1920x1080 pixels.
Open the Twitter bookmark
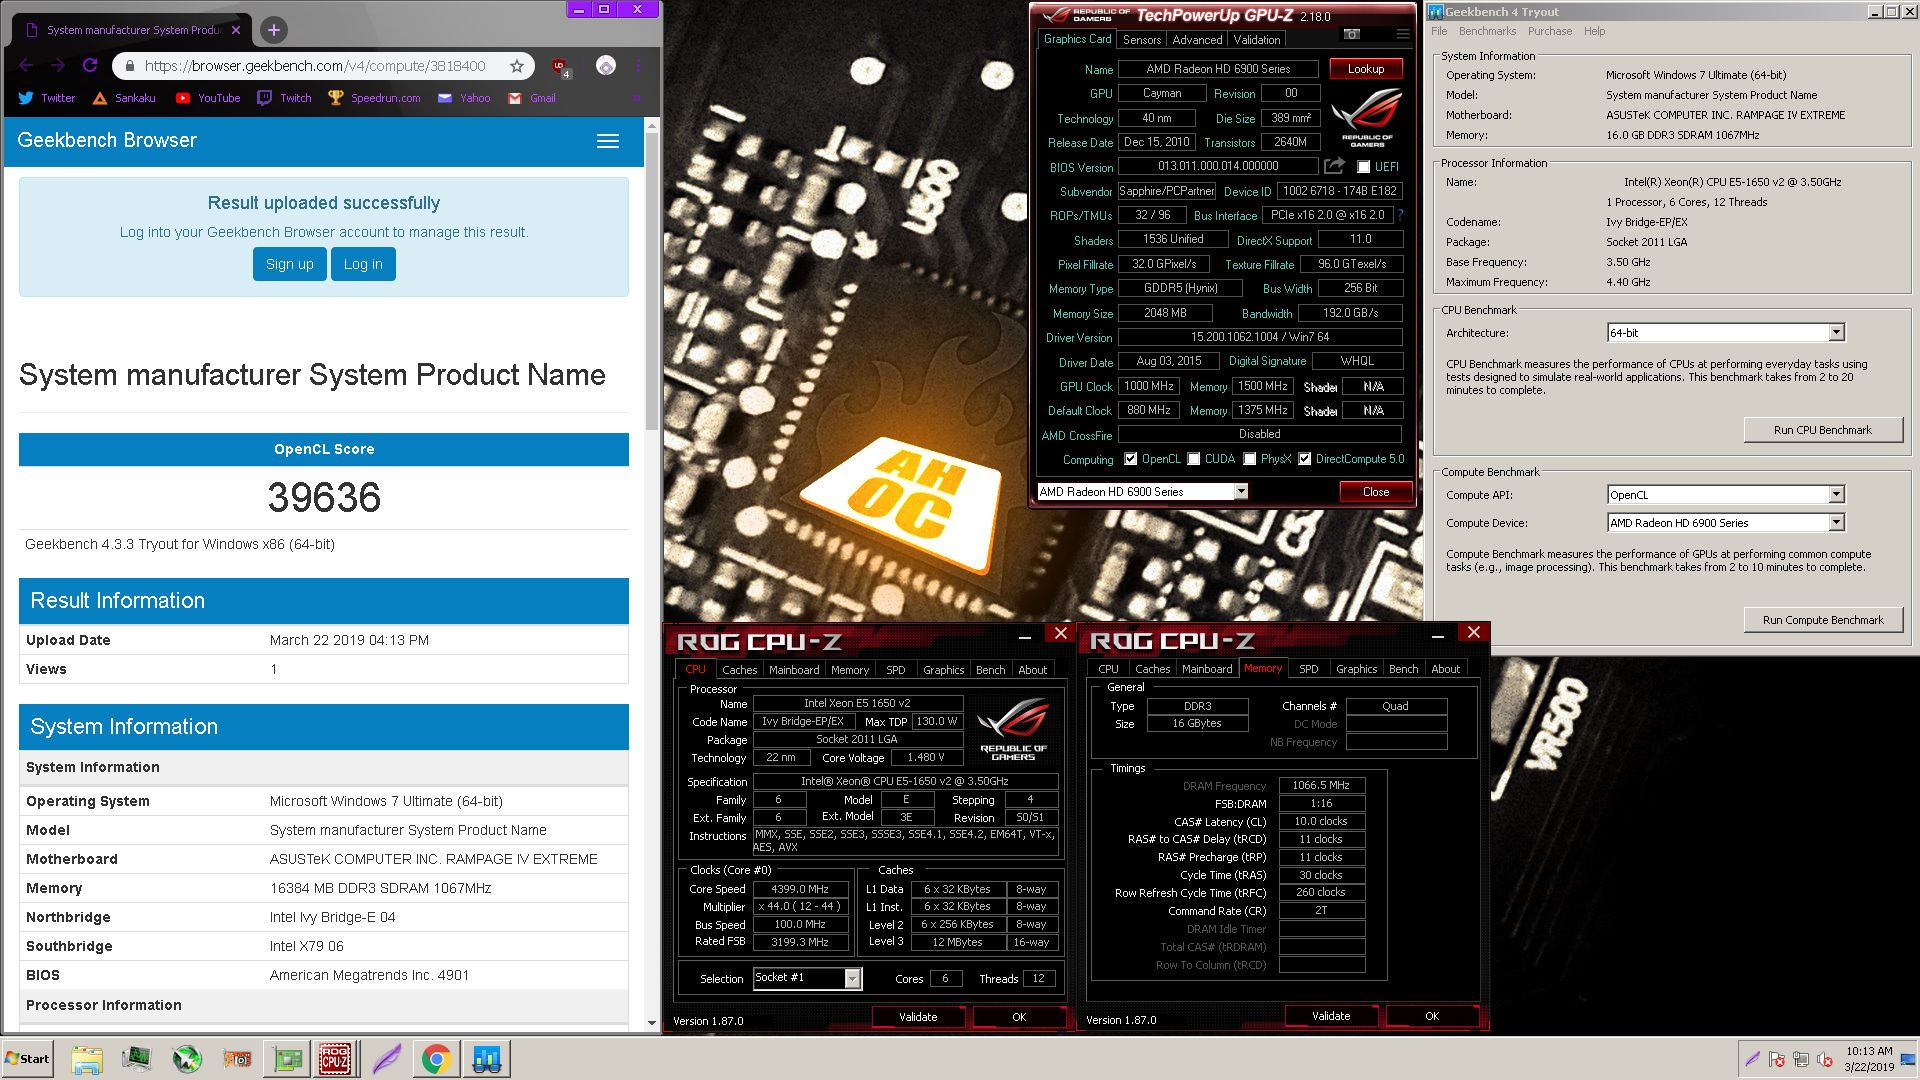[47, 98]
